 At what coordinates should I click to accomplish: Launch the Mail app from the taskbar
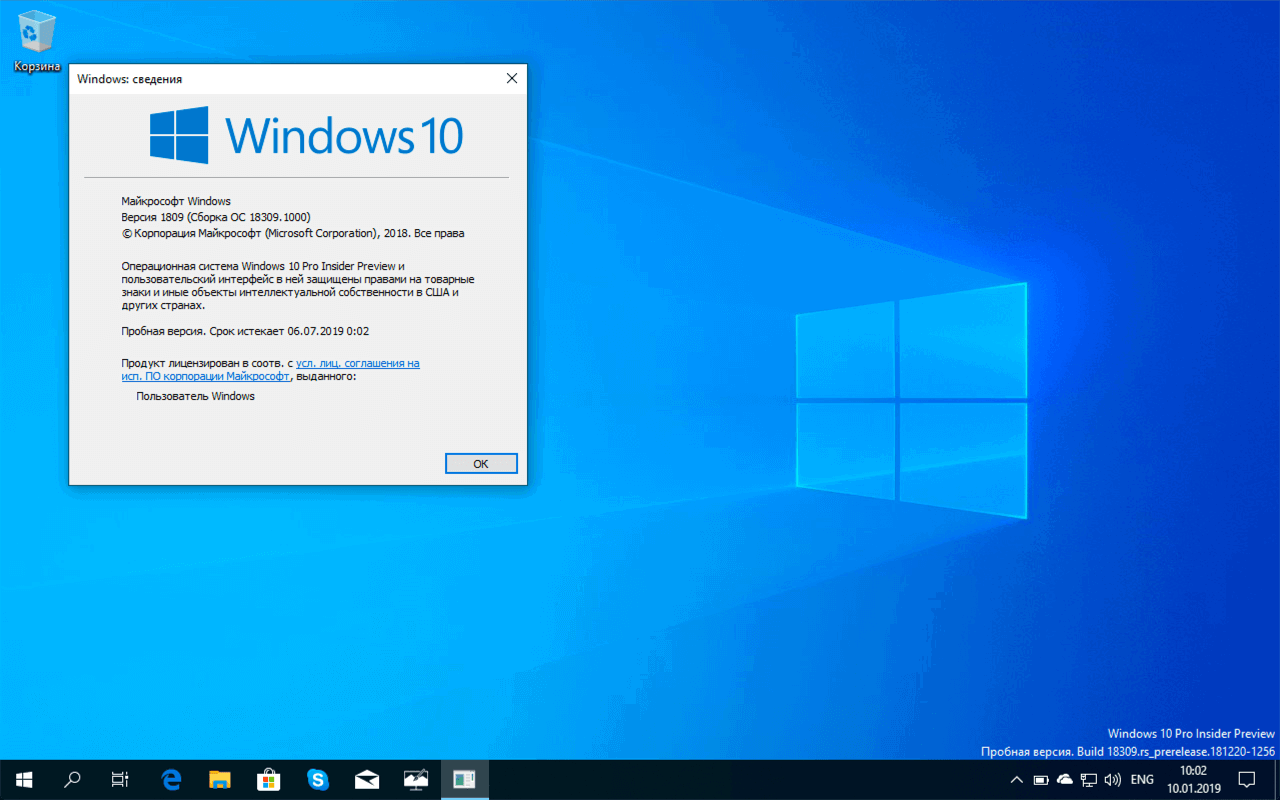pos(366,779)
